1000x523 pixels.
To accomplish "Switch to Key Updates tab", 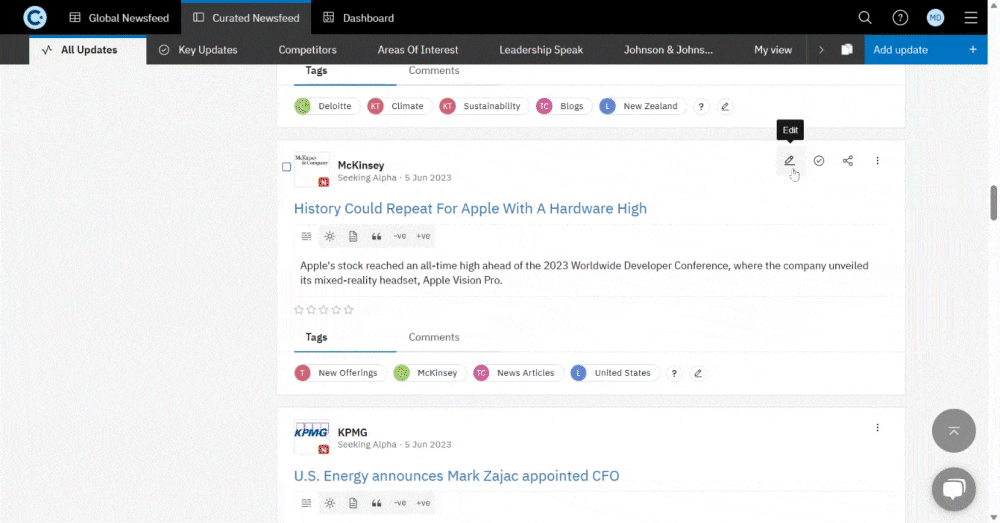I will pyautogui.click(x=198, y=50).
